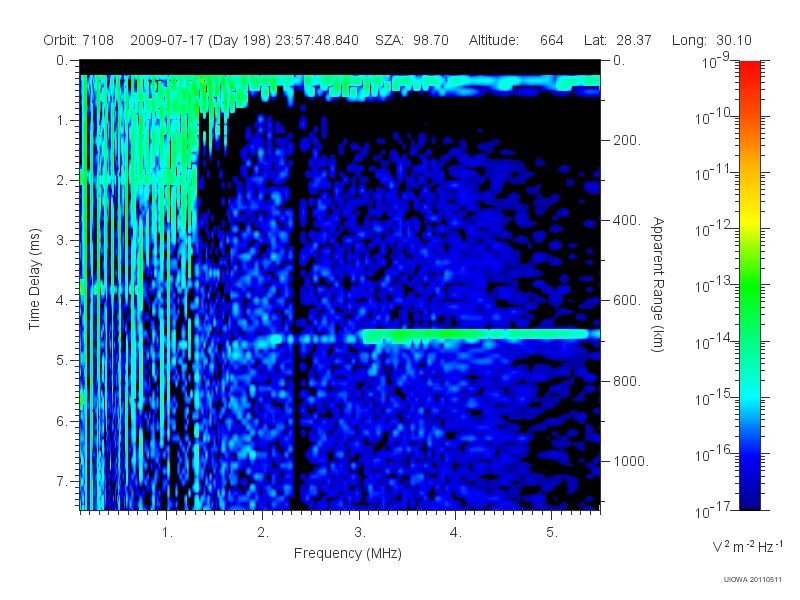Click the 10^-17 color scale label
The width and height of the screenshot is (800, 600).
[714, 510]
